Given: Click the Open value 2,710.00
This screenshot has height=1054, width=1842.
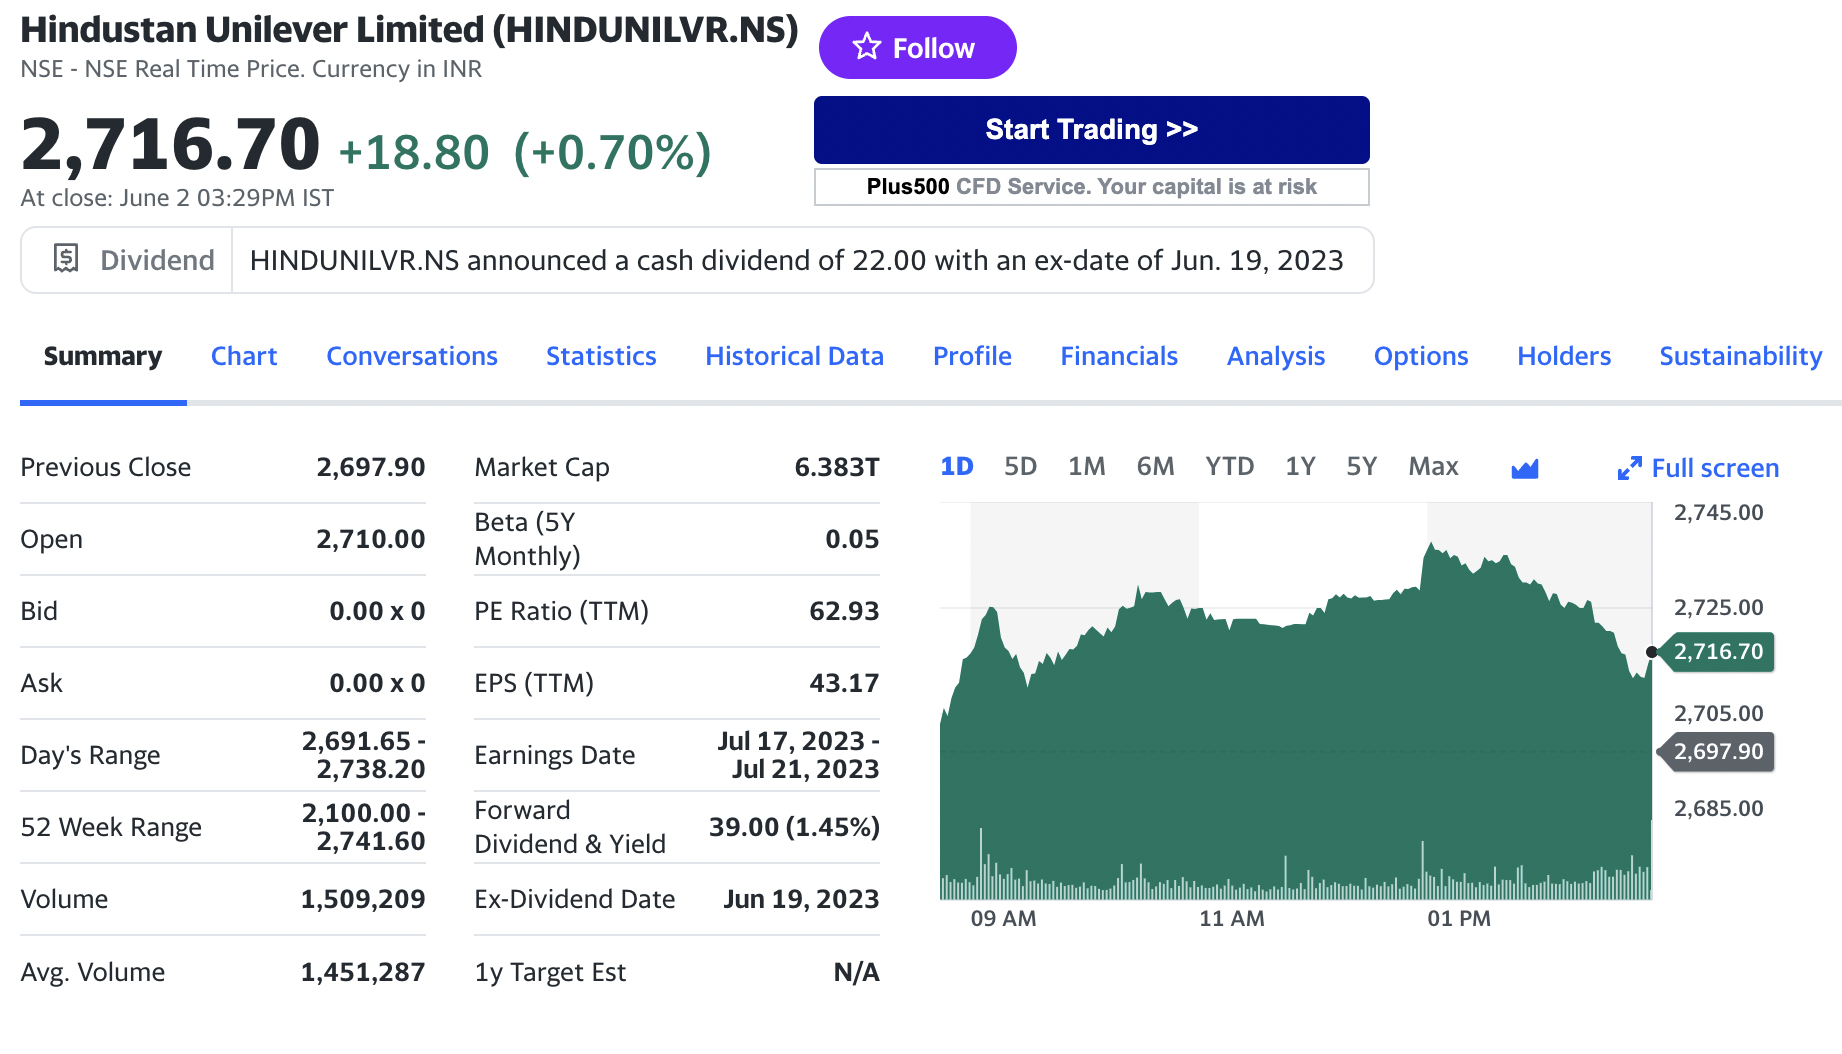Looking at the screenshot, I should (x=371, y=539).
